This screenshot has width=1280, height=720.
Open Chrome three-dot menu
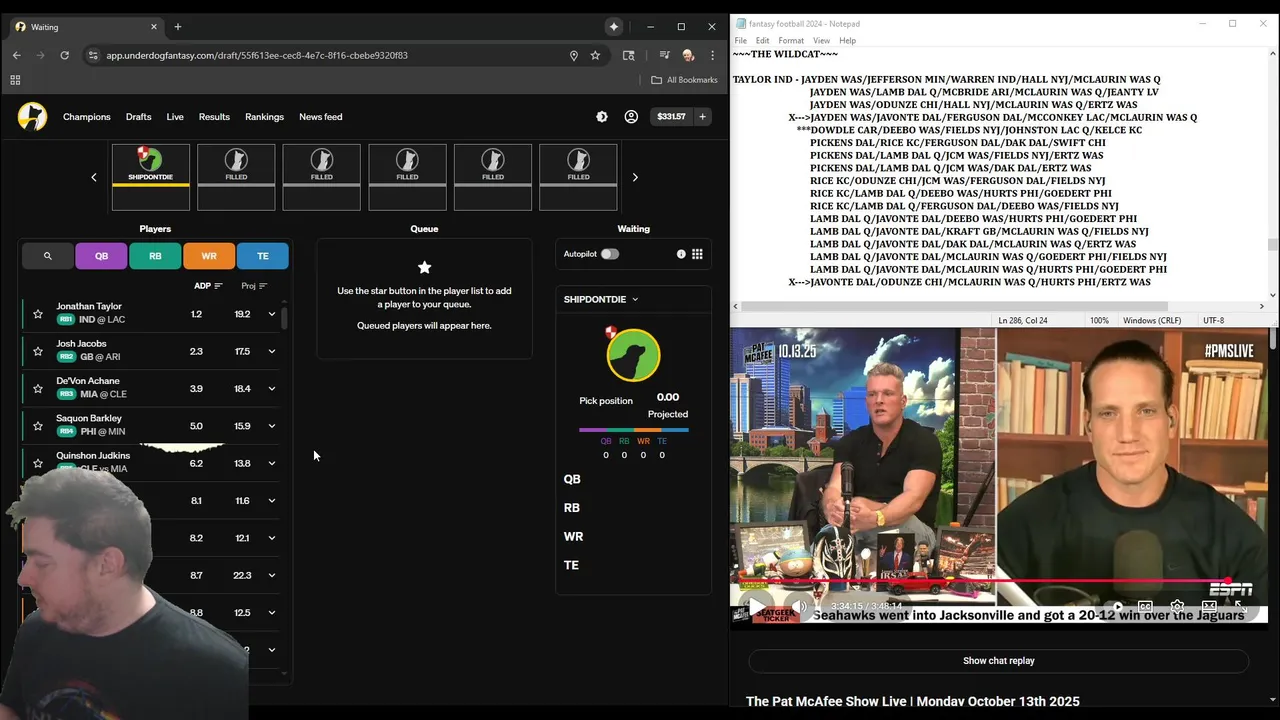tap(712, 55)
